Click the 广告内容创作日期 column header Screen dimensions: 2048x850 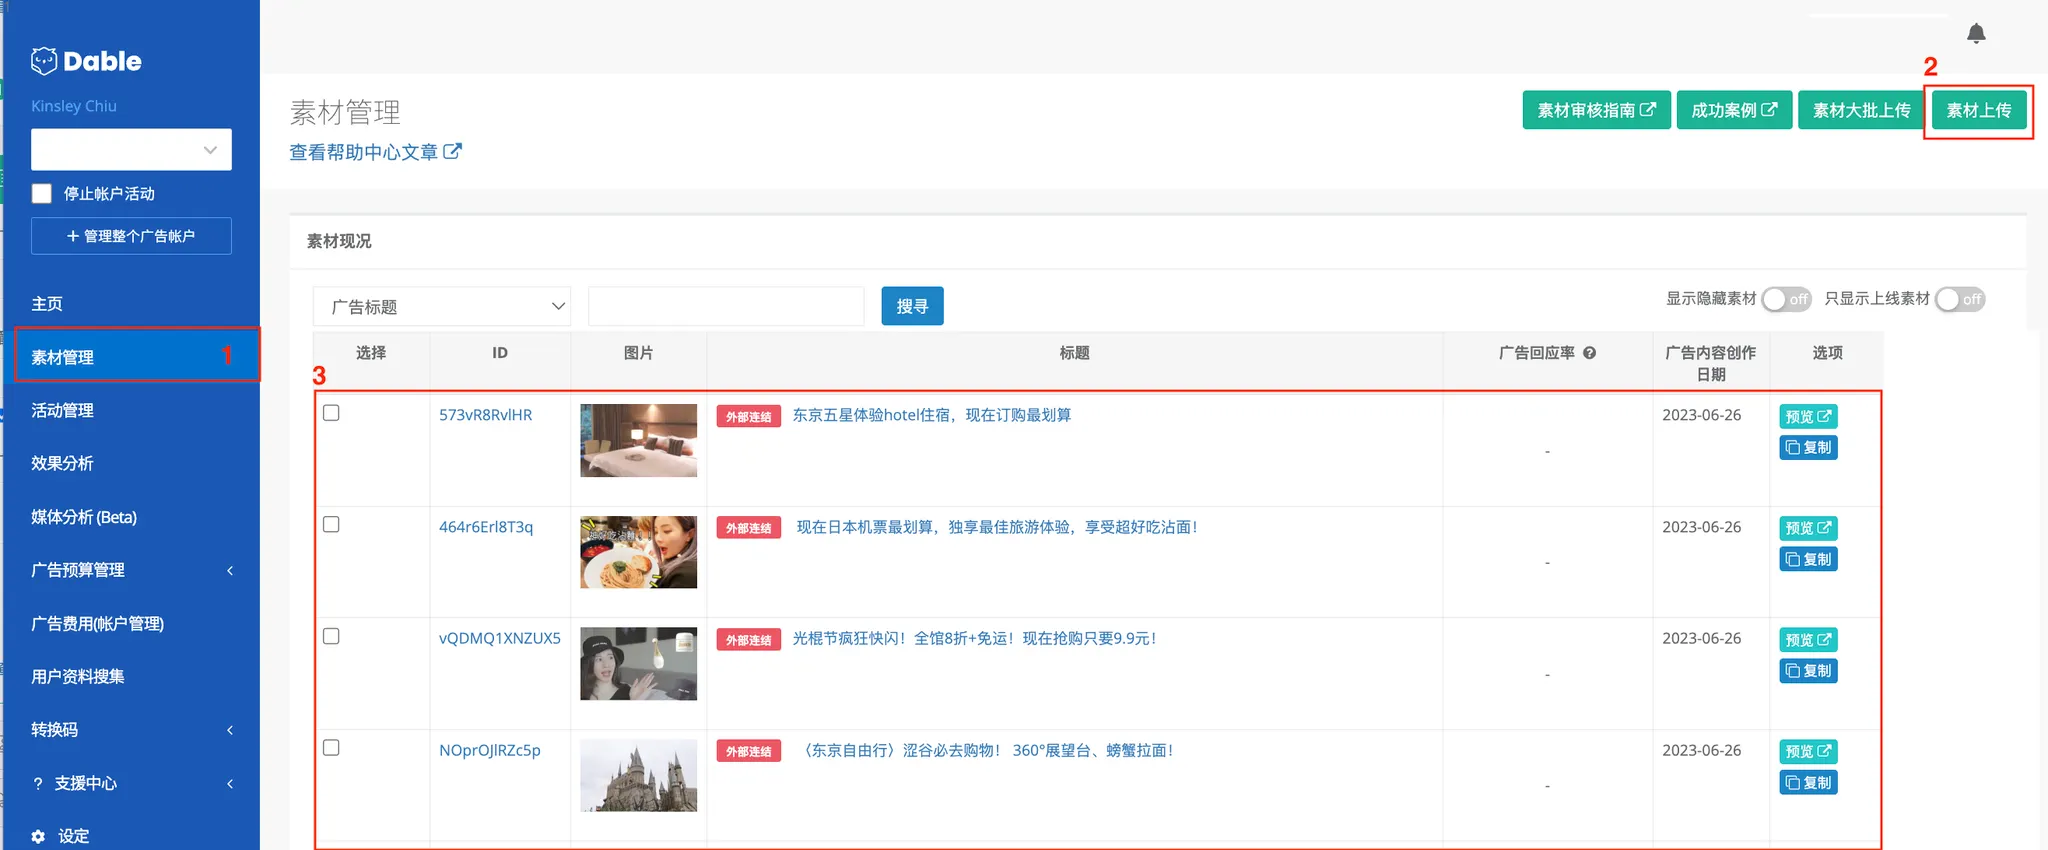(1711, 363)
